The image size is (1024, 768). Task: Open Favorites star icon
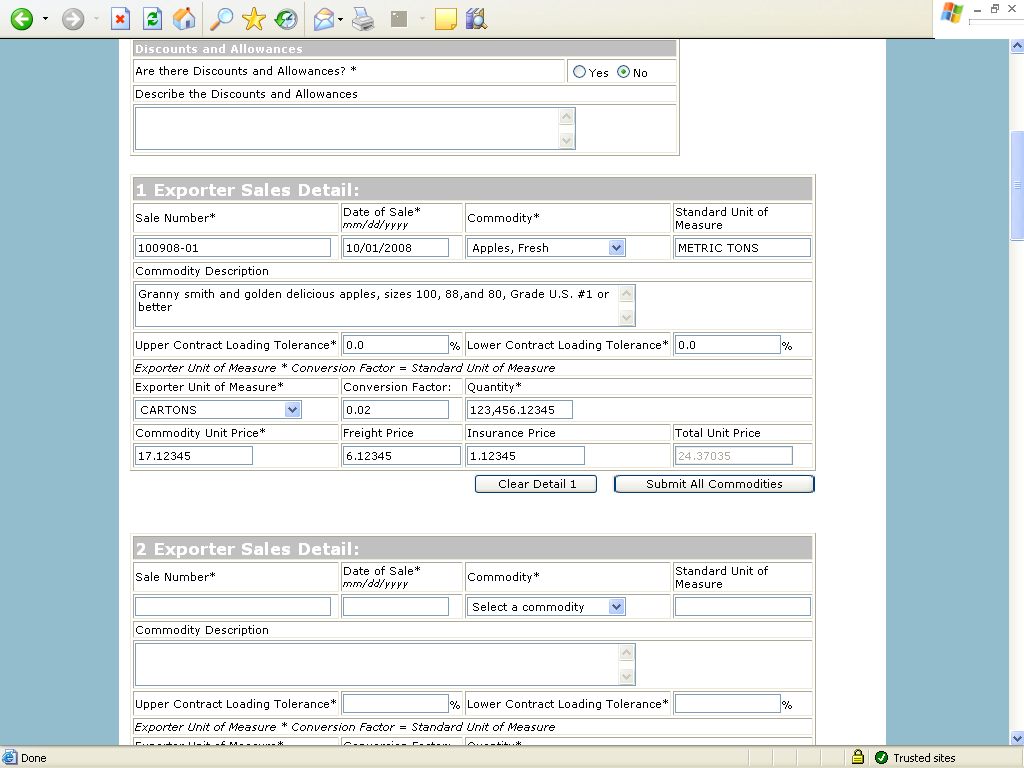[x=254, y=19]
